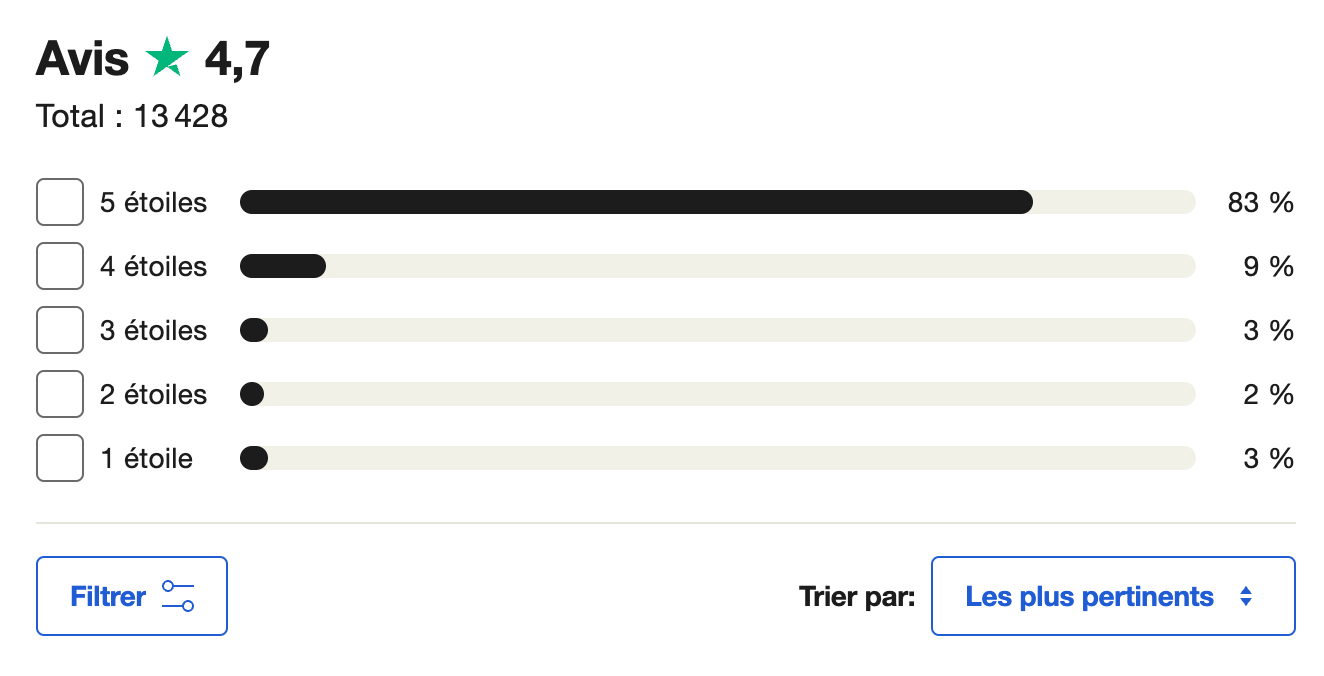Tick the 3 étoiles checkbox

pos(60,330)
